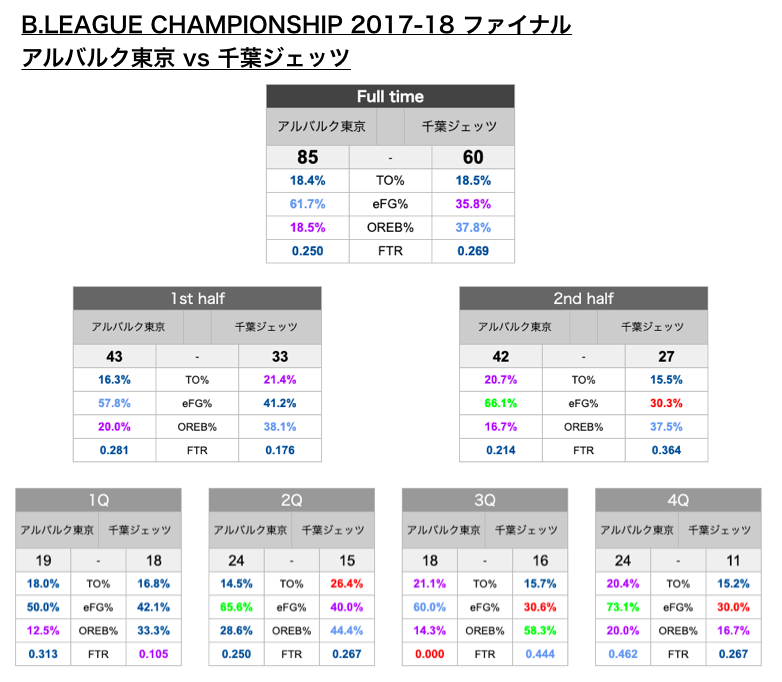Select the red 0.000 FTR value in 3Q
The image size is (782, 682).
[x=428, y=654]
